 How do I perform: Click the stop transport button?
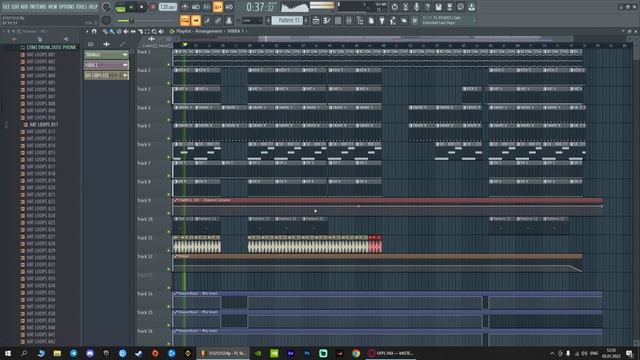click(141, 7)
